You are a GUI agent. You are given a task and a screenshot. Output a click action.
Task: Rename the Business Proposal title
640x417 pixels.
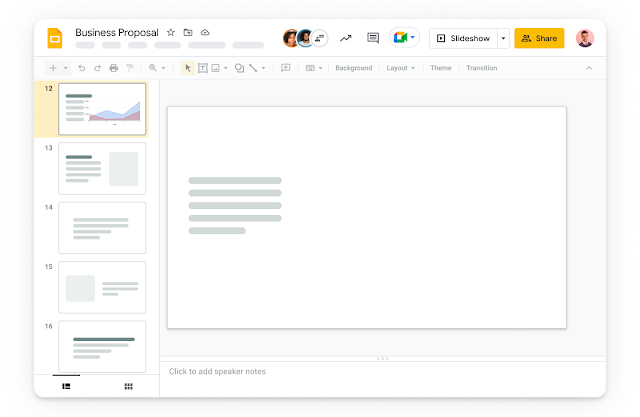pos(117,32)
